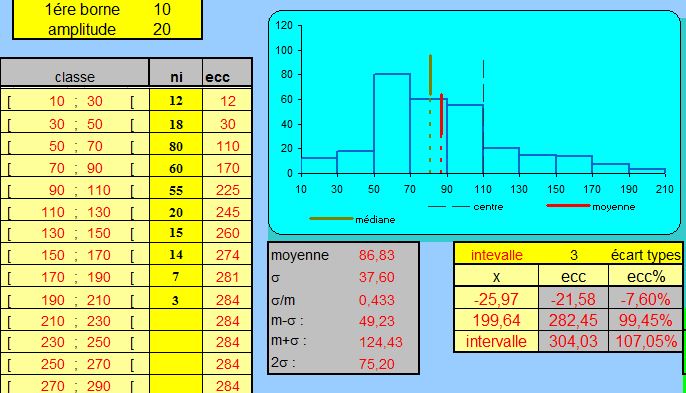Click the 'ecc%' column header
686x393 pixels.
tap(646, 277)
